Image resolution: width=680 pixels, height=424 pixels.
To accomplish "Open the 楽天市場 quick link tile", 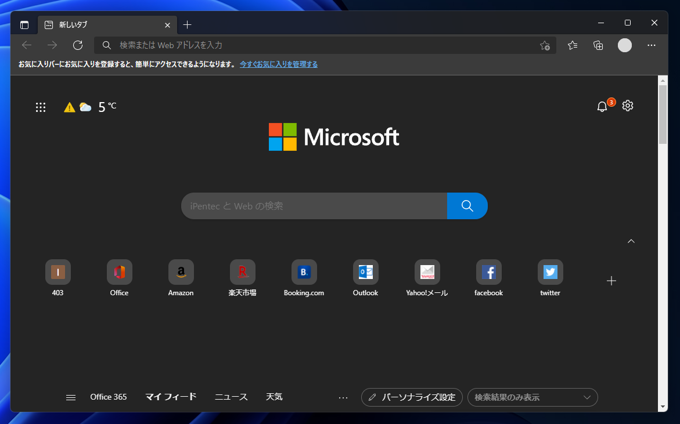I will click(x=242, y=278).
